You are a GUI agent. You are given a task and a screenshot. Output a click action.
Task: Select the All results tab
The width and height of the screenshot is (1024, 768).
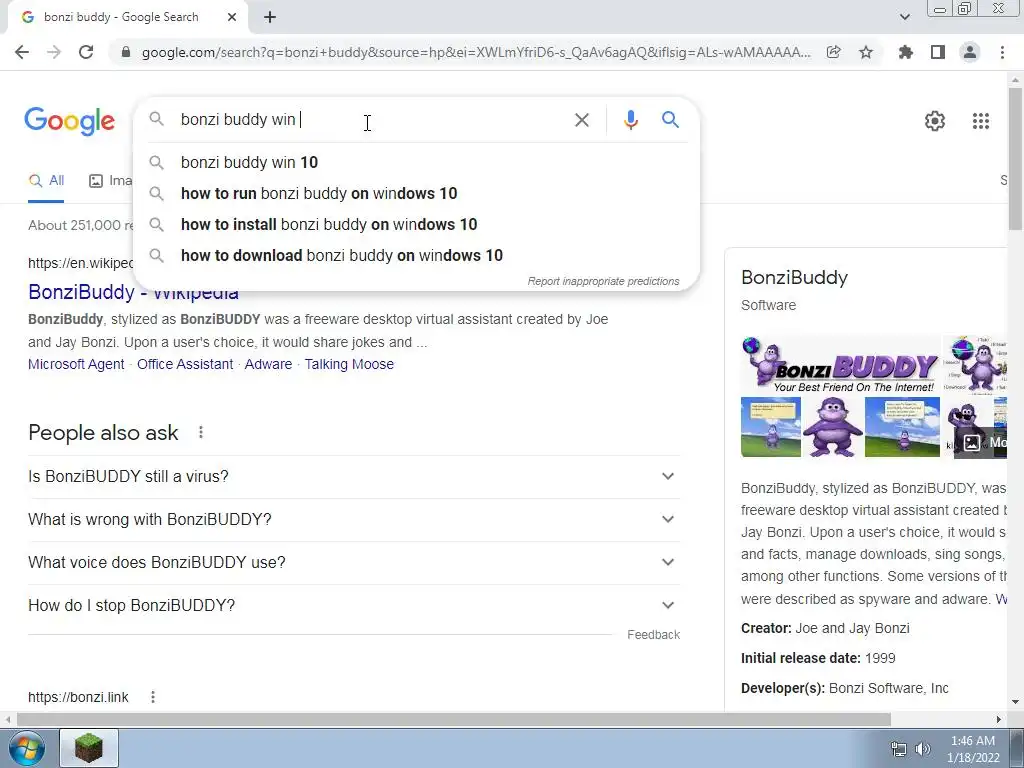(46, 181)
